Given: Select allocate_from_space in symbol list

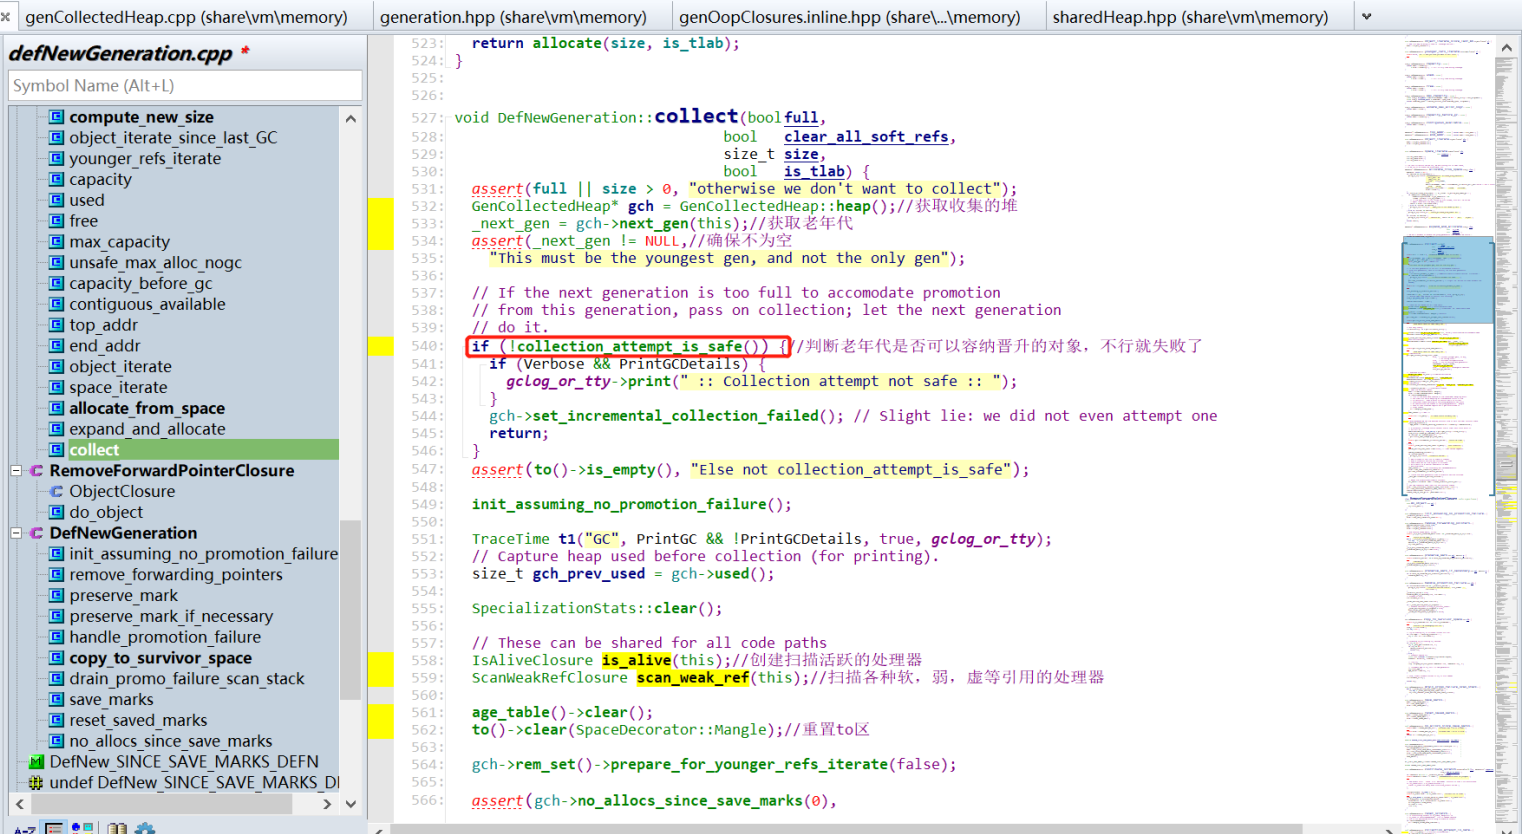Looking at the screenshot, I should point(147,408).
